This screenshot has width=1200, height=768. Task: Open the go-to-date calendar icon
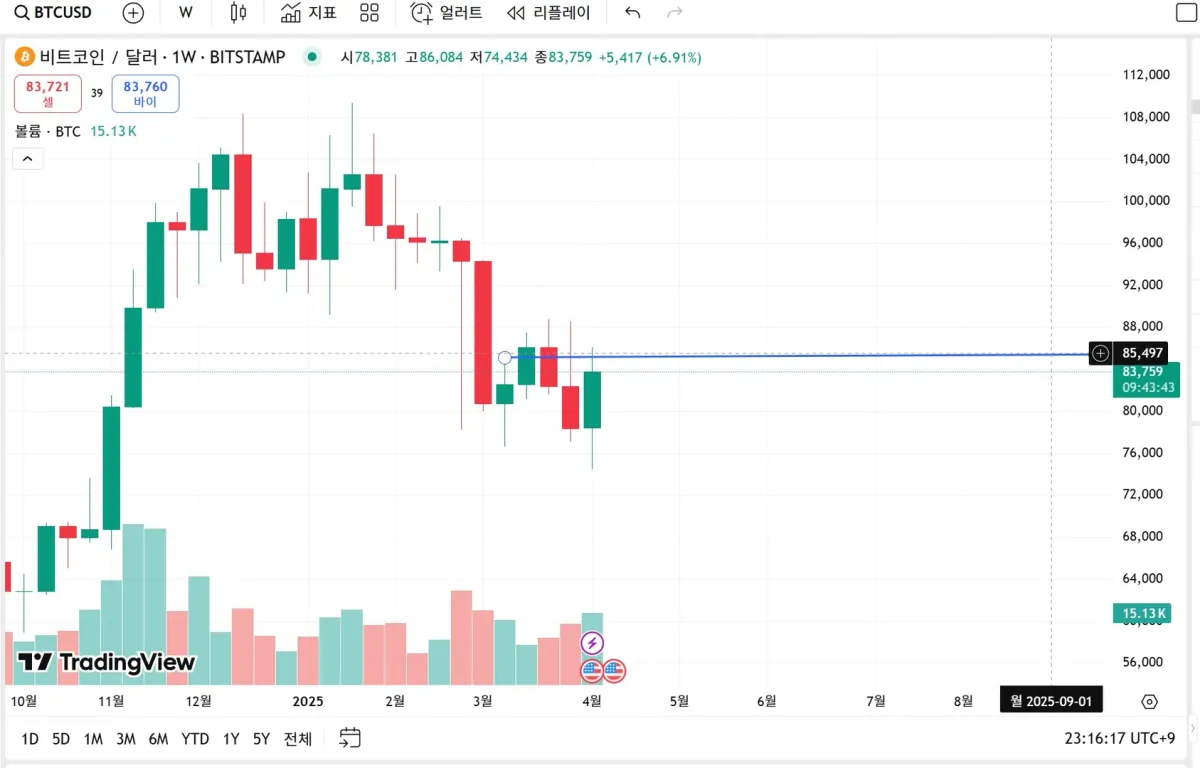click(350, 739)
